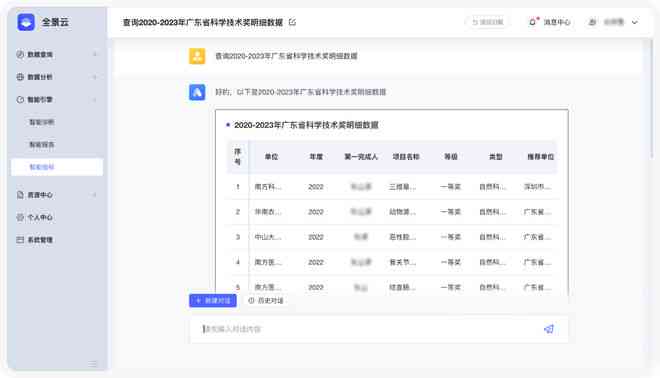Select the highlighted submenu item under 智能引擎
The height and width of the screenshot is (378, 660).
pos(57,167)
